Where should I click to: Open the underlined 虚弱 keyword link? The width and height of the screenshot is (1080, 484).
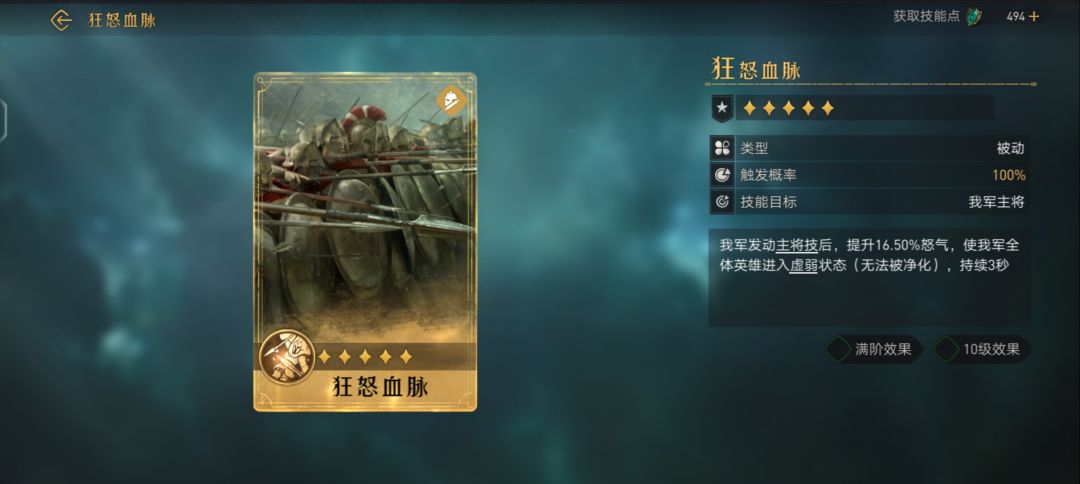click(x=804, y=266)
